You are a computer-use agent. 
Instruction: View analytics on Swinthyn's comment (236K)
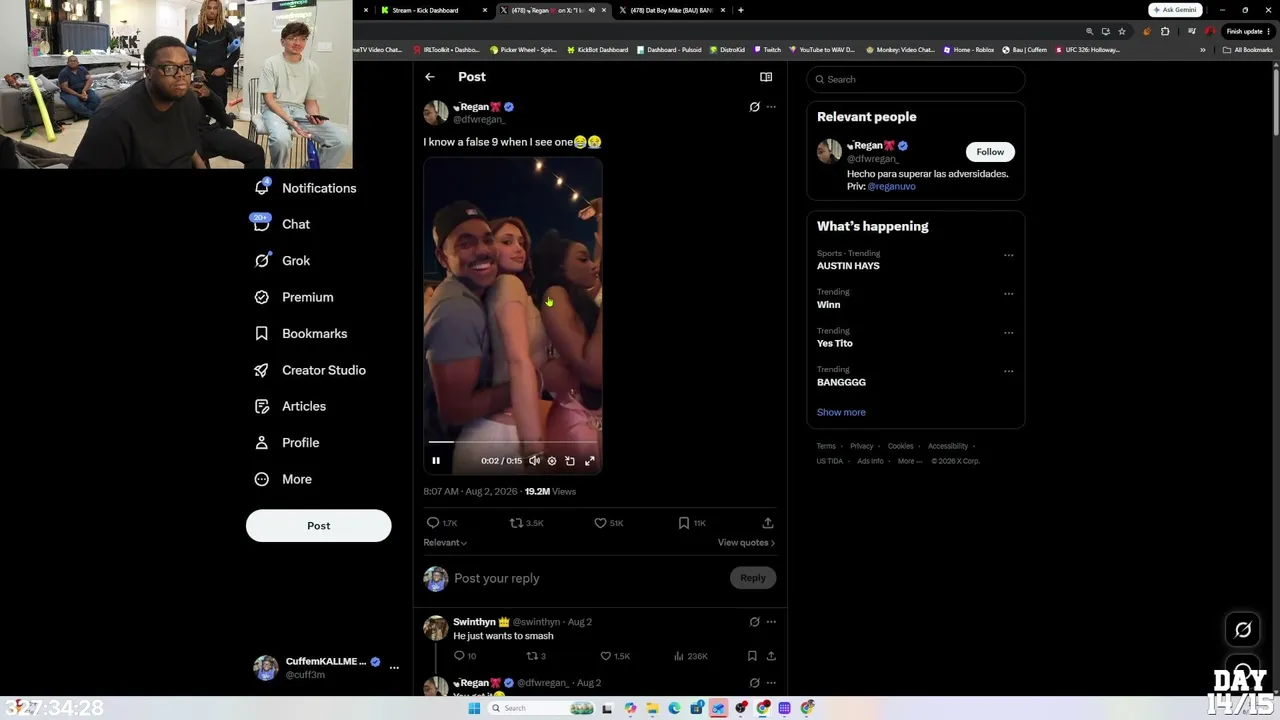[x=691, y=656]
